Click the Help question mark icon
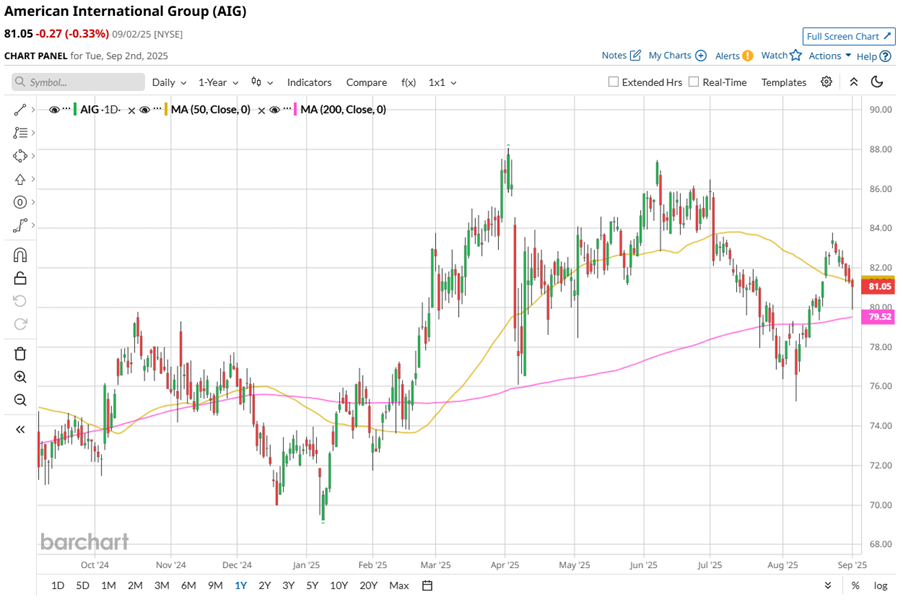Image resolution: width=903 pixels, height=602 pixels. pos(886,56)
